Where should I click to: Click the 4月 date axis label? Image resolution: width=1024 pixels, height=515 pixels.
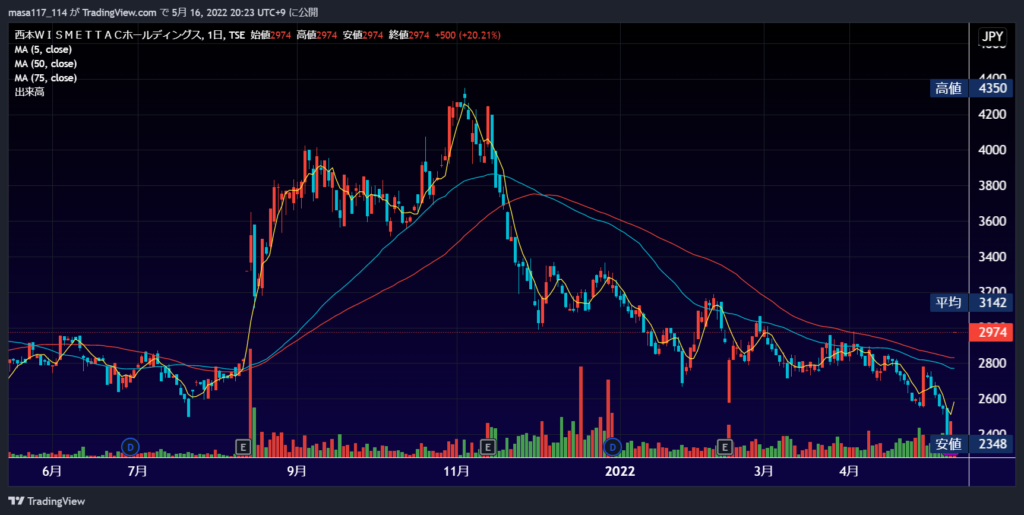848,471
